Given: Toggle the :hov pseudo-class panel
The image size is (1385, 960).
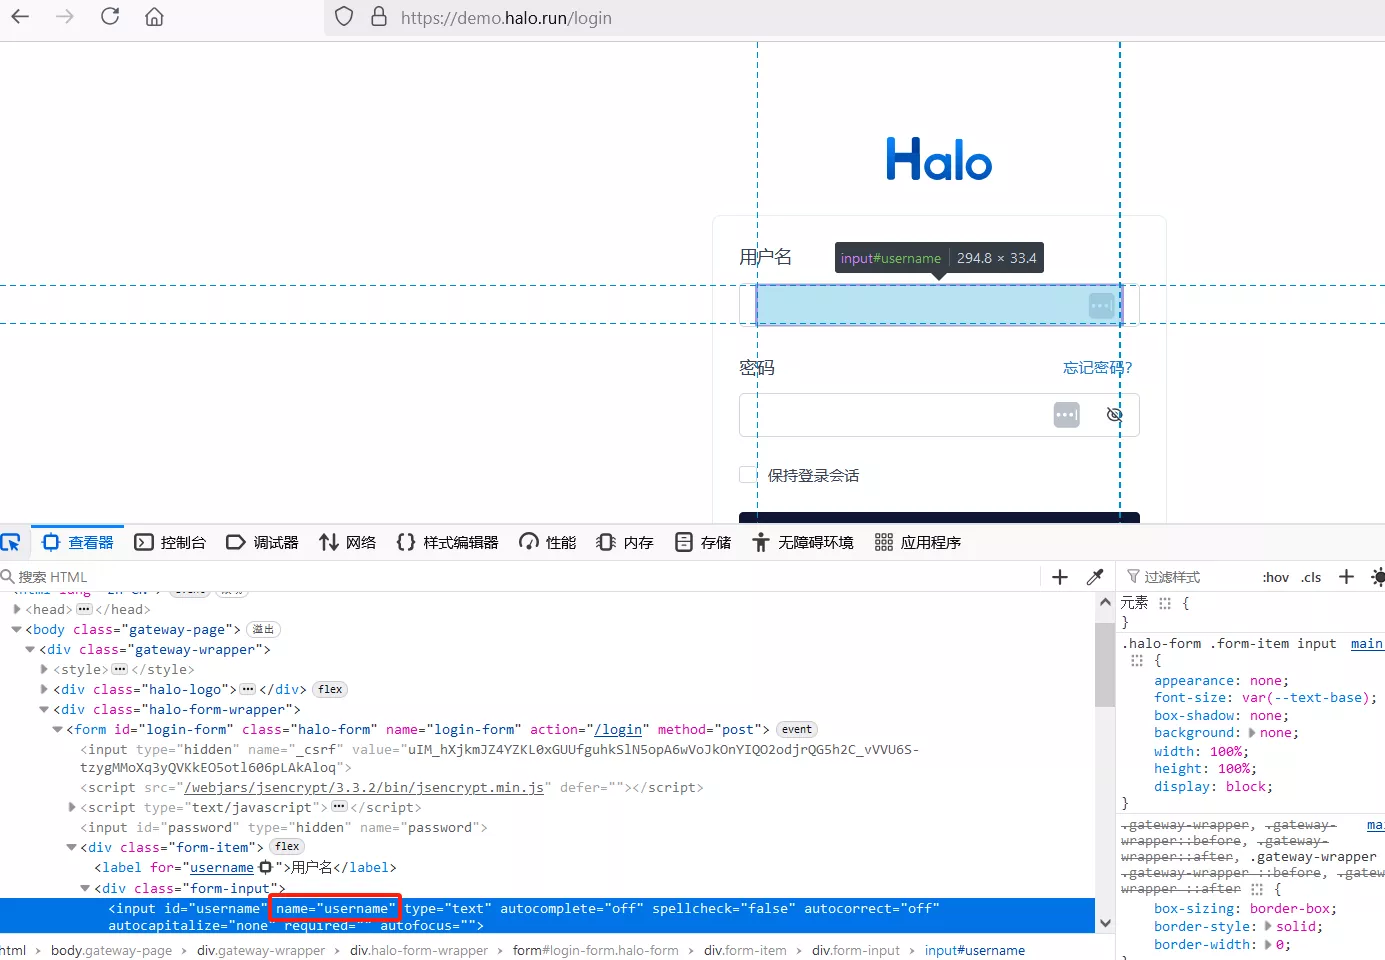Looking at the screenshot, I should tap(1275, 577).
